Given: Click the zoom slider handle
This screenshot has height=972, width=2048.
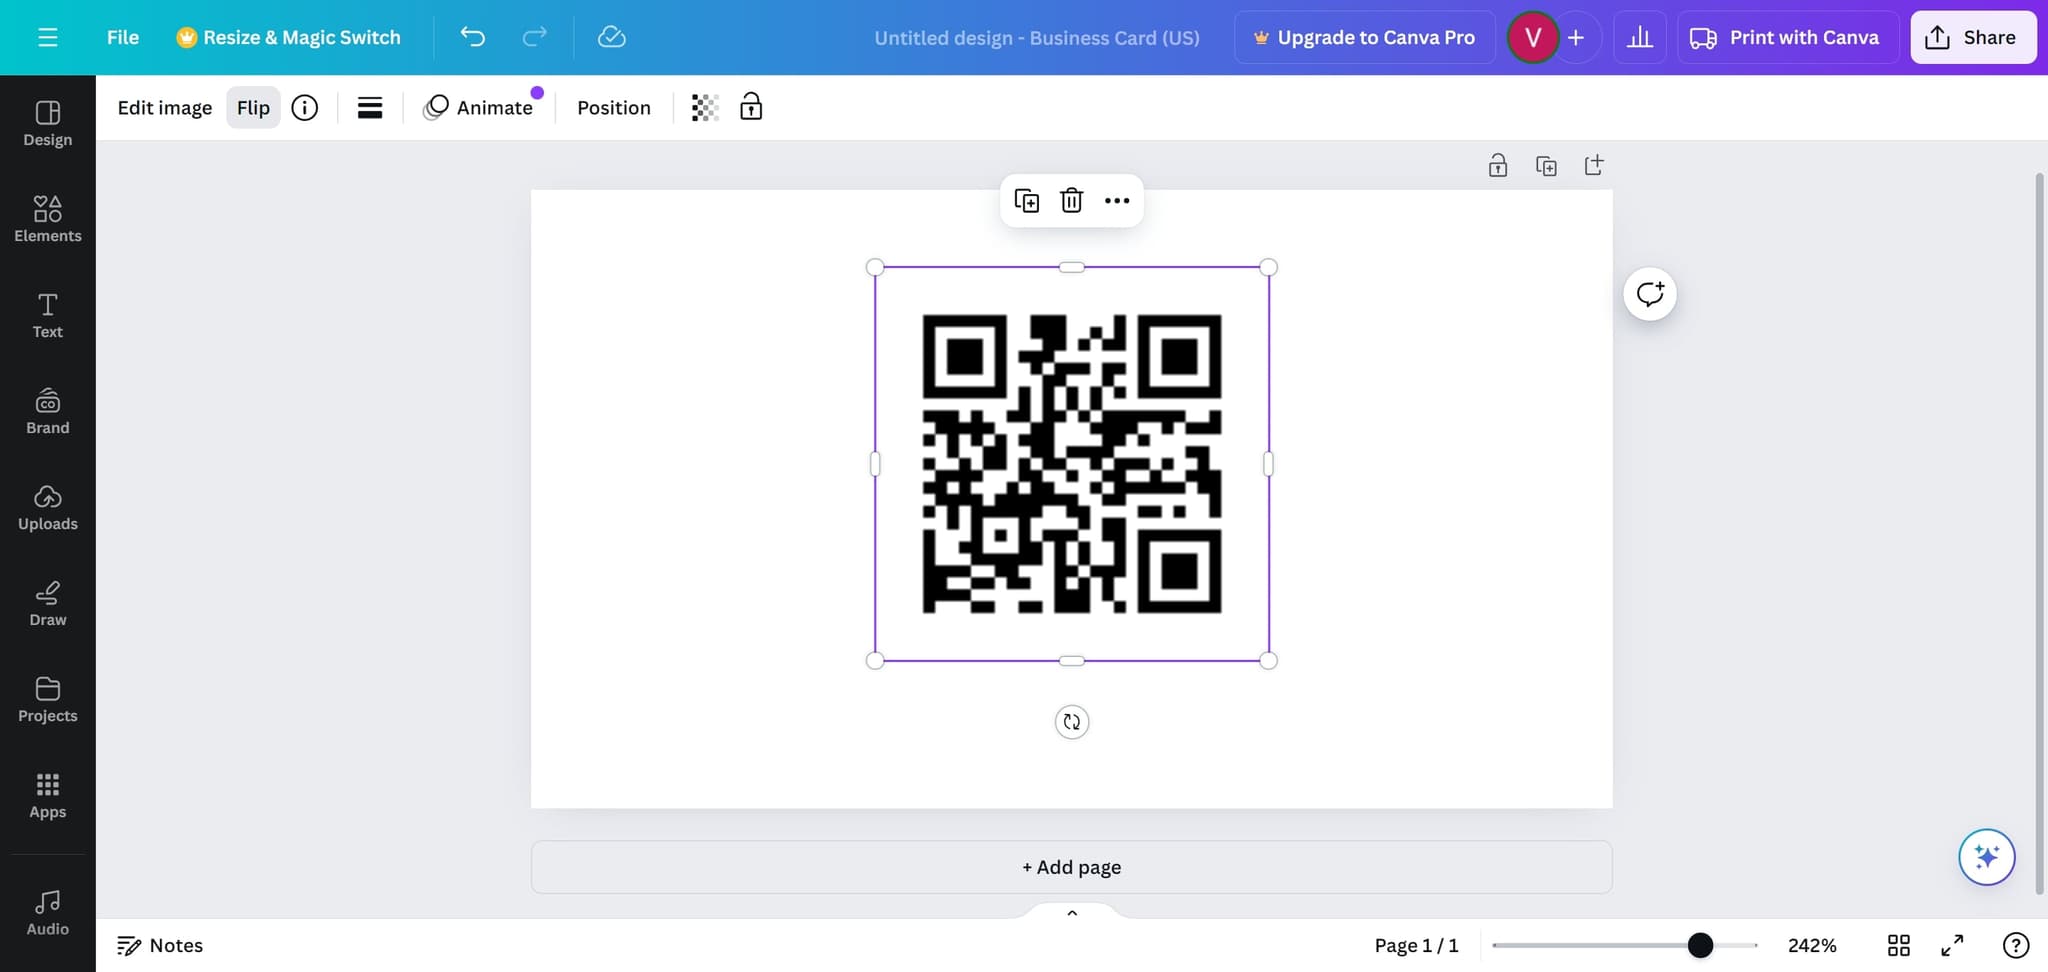Looking at the screenshot, I should pos(1700,945).
